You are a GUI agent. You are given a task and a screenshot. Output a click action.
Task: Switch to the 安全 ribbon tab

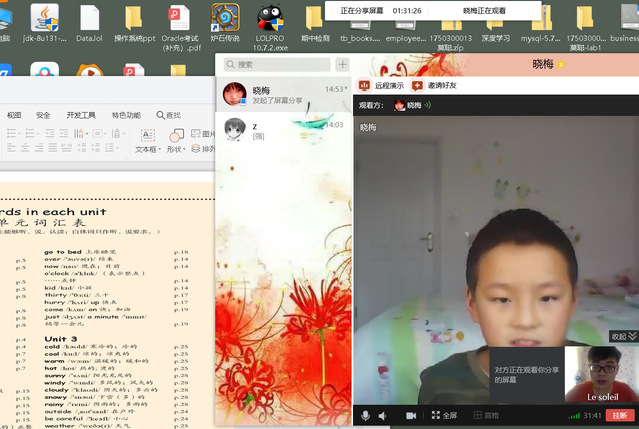click(43, 115)
